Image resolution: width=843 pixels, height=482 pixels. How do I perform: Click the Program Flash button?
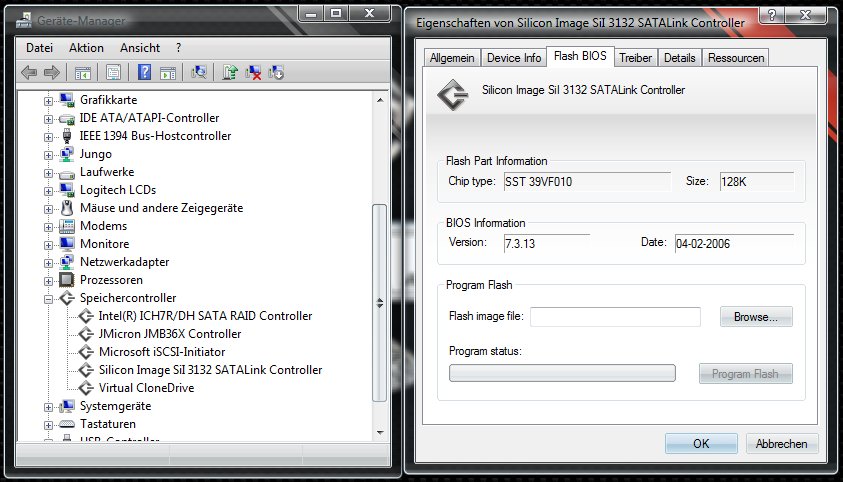pos(745,373)
